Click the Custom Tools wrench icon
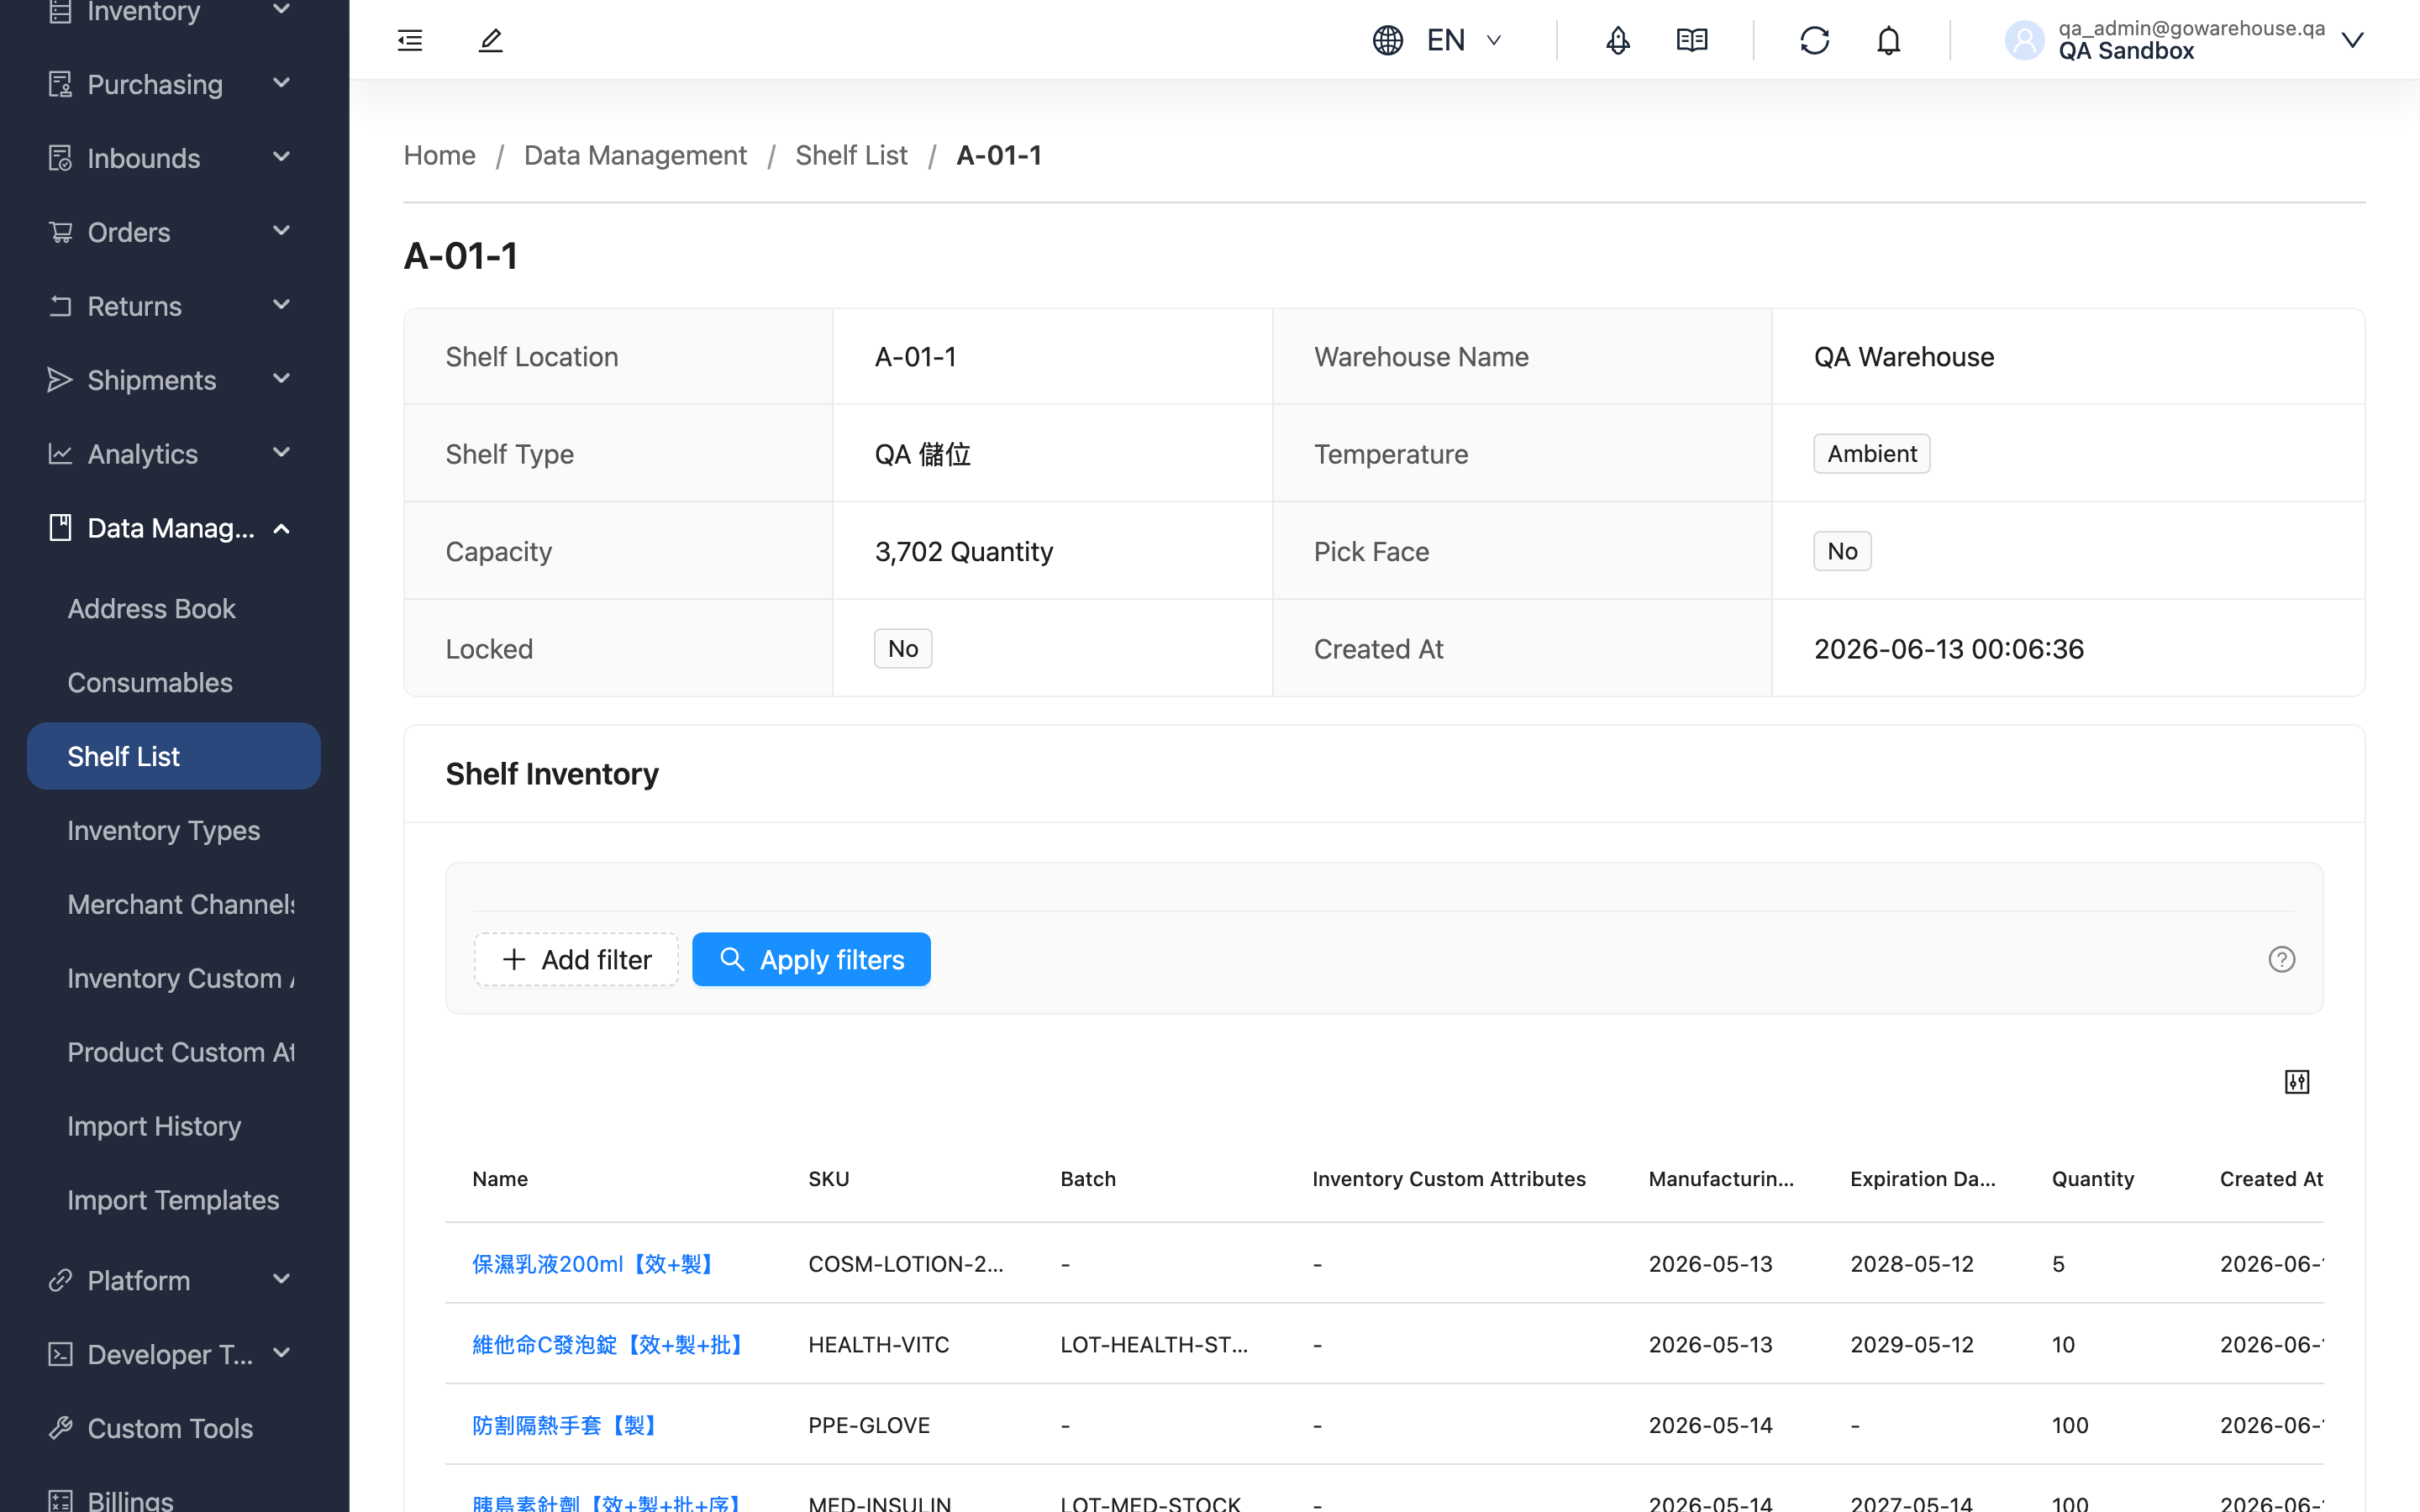The width and height of the screenshot is (2420, 1512). pyautogui.click(x=60, y=1428)
